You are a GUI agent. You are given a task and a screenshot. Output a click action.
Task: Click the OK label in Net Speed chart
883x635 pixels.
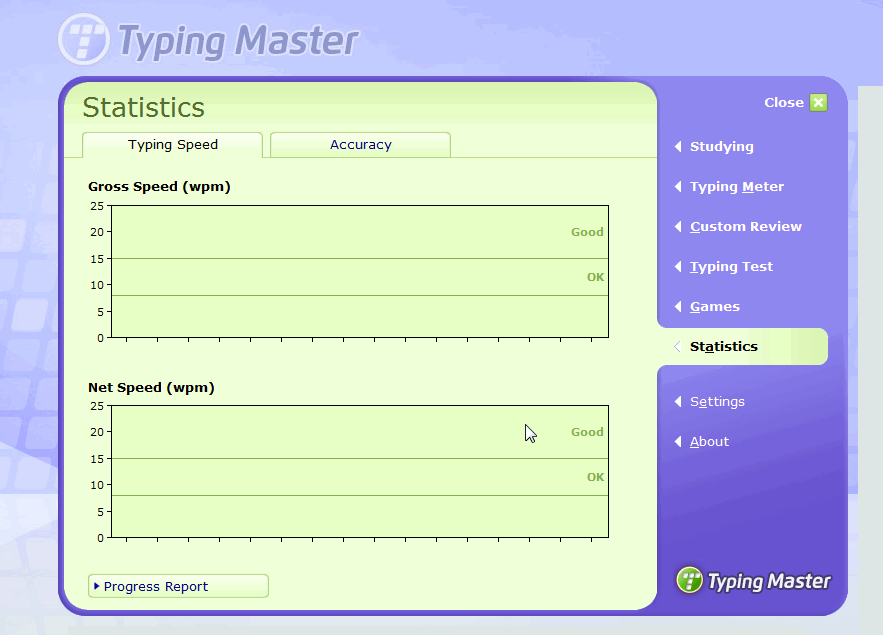coord(595,477)
